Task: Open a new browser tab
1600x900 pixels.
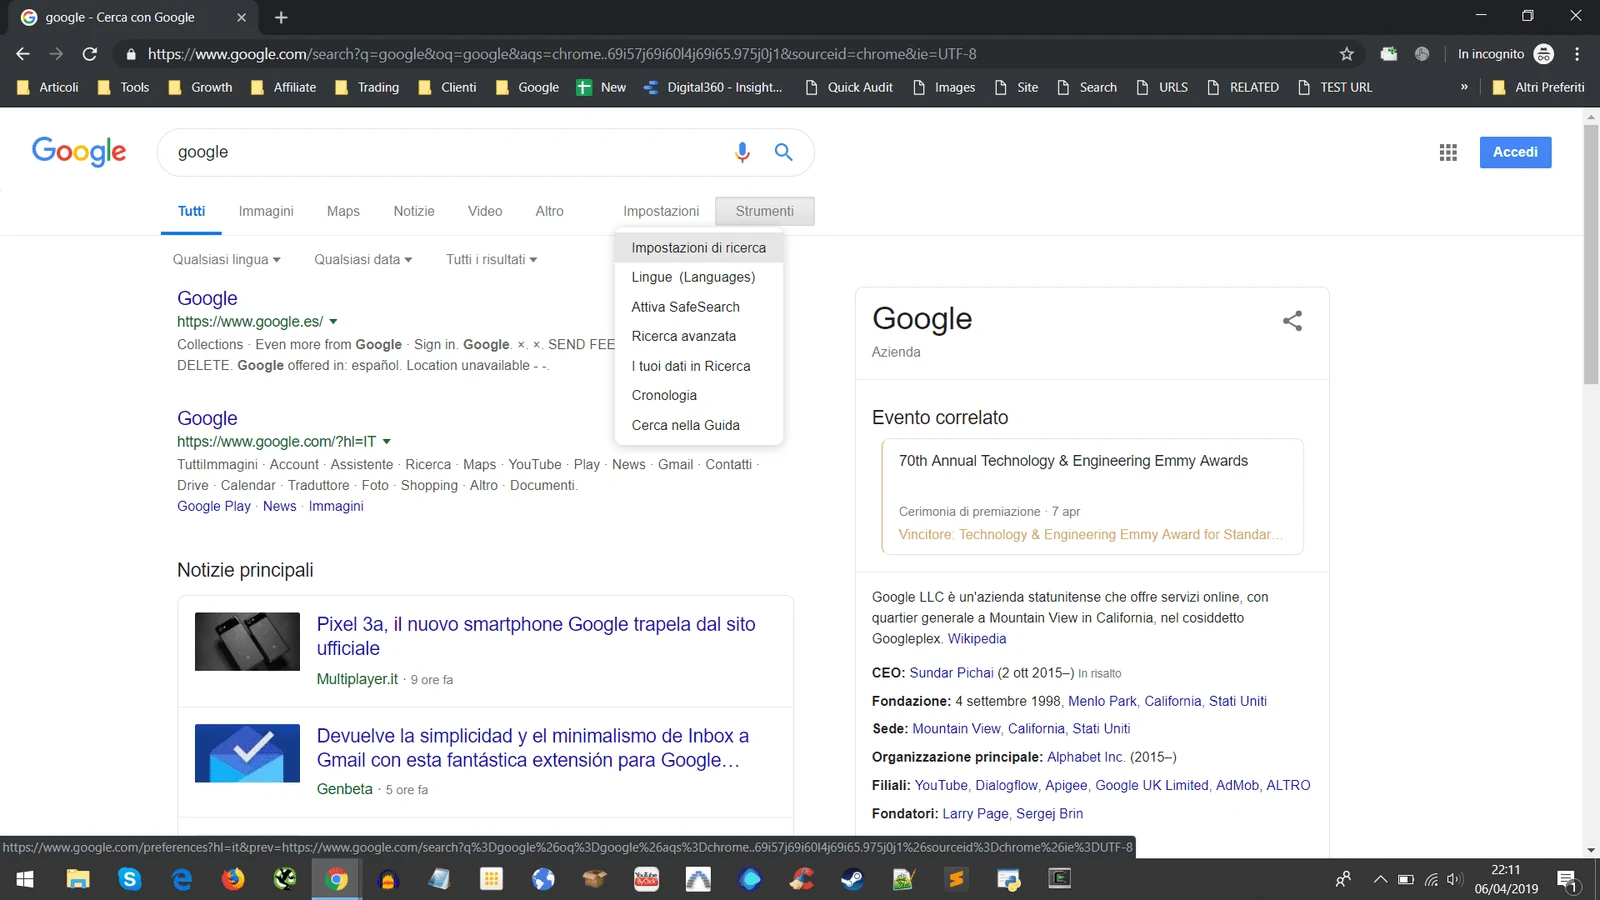Action: tap(281, 17)
